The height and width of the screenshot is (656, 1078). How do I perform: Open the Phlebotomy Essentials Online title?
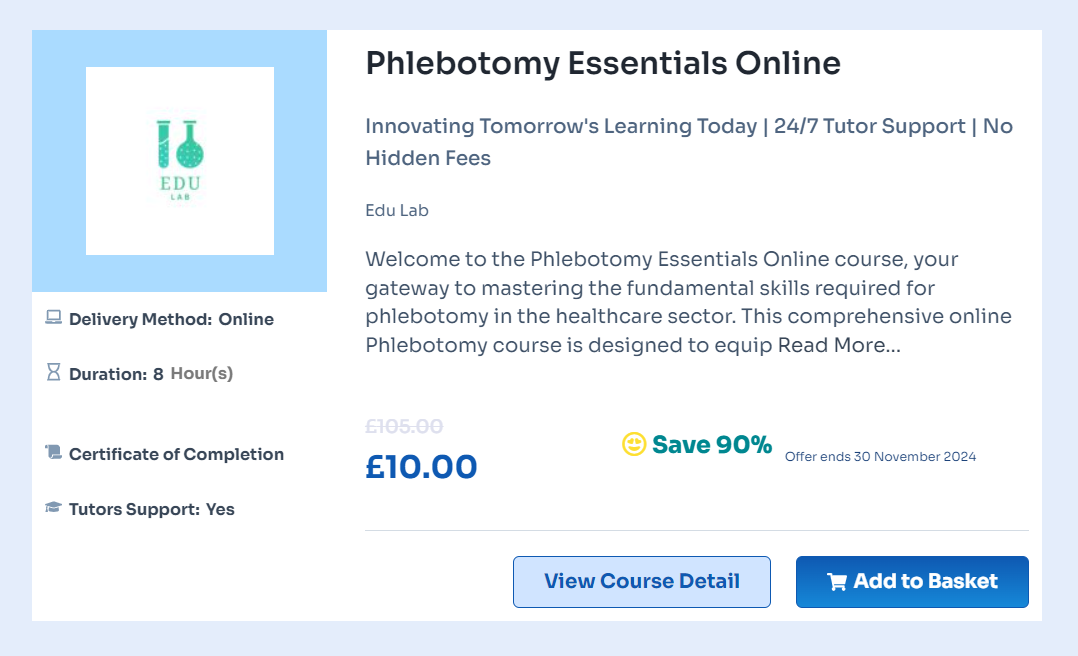point(603,64)
